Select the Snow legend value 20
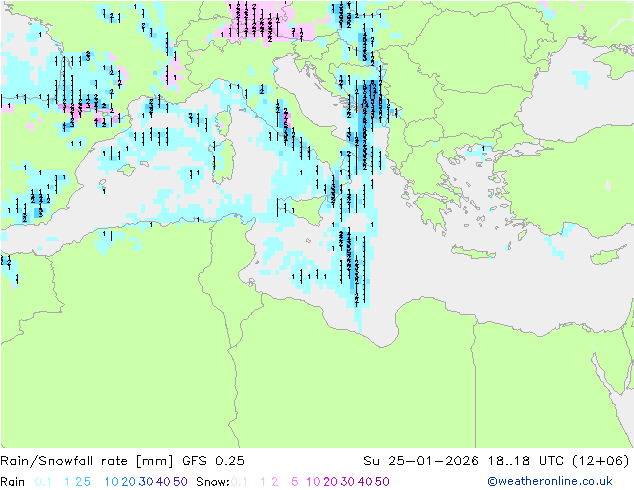Image resolution: width=634 pixels, height=490 pixels. pos(330,482)
